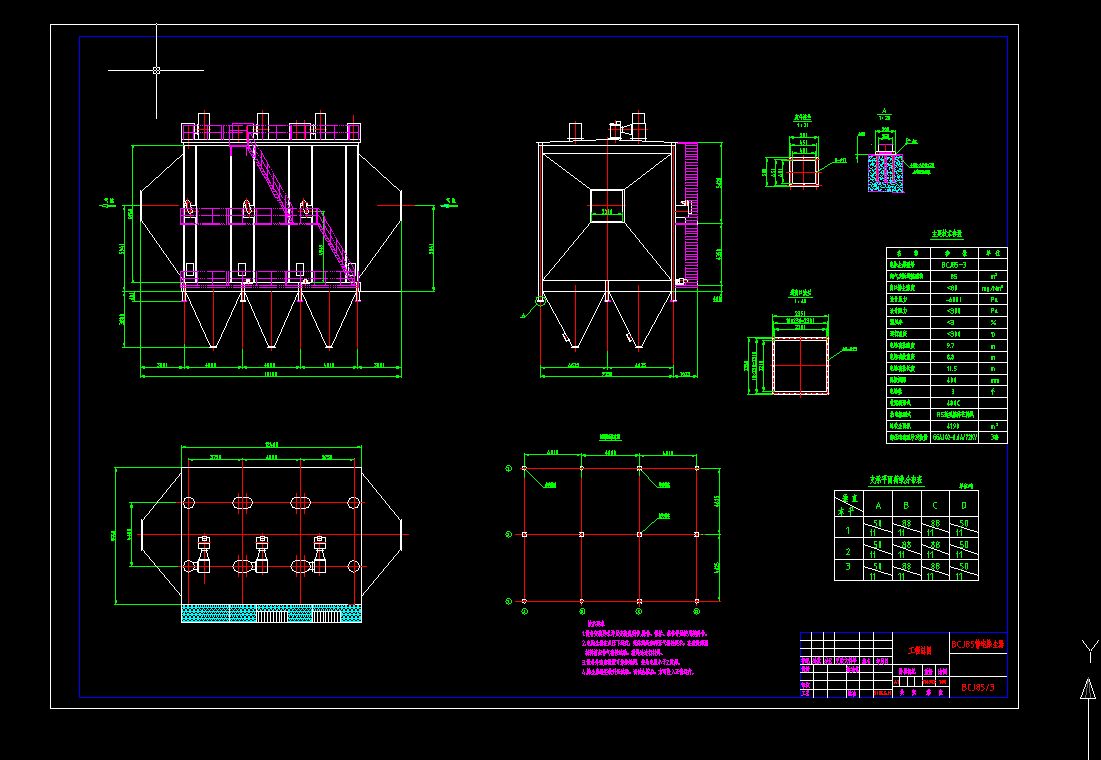
Task: Click row label 2 in load table
Action: pyautogui.click(x=848, y=550)
